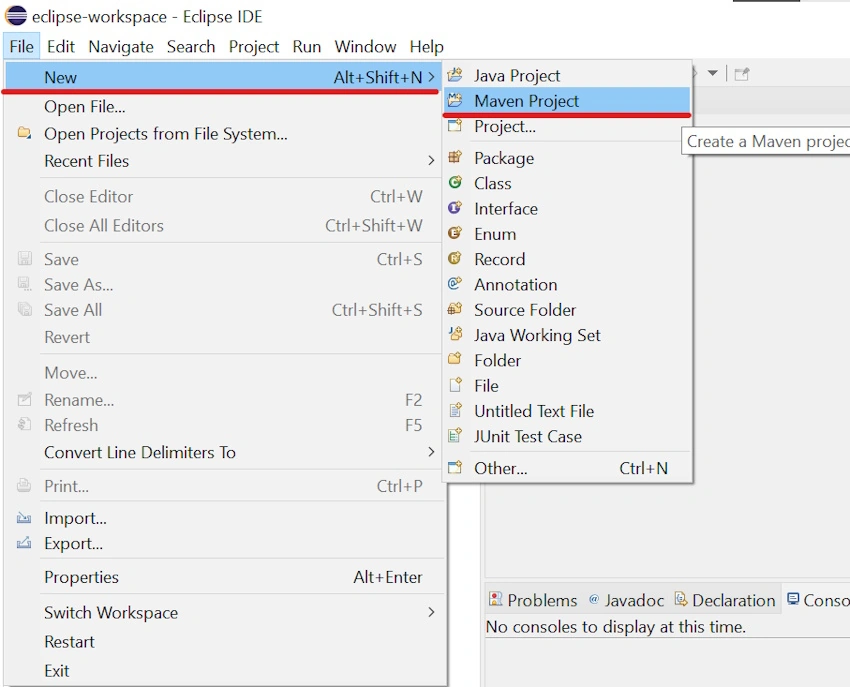Click the Java Project icon in submenu

coord(455,75)
